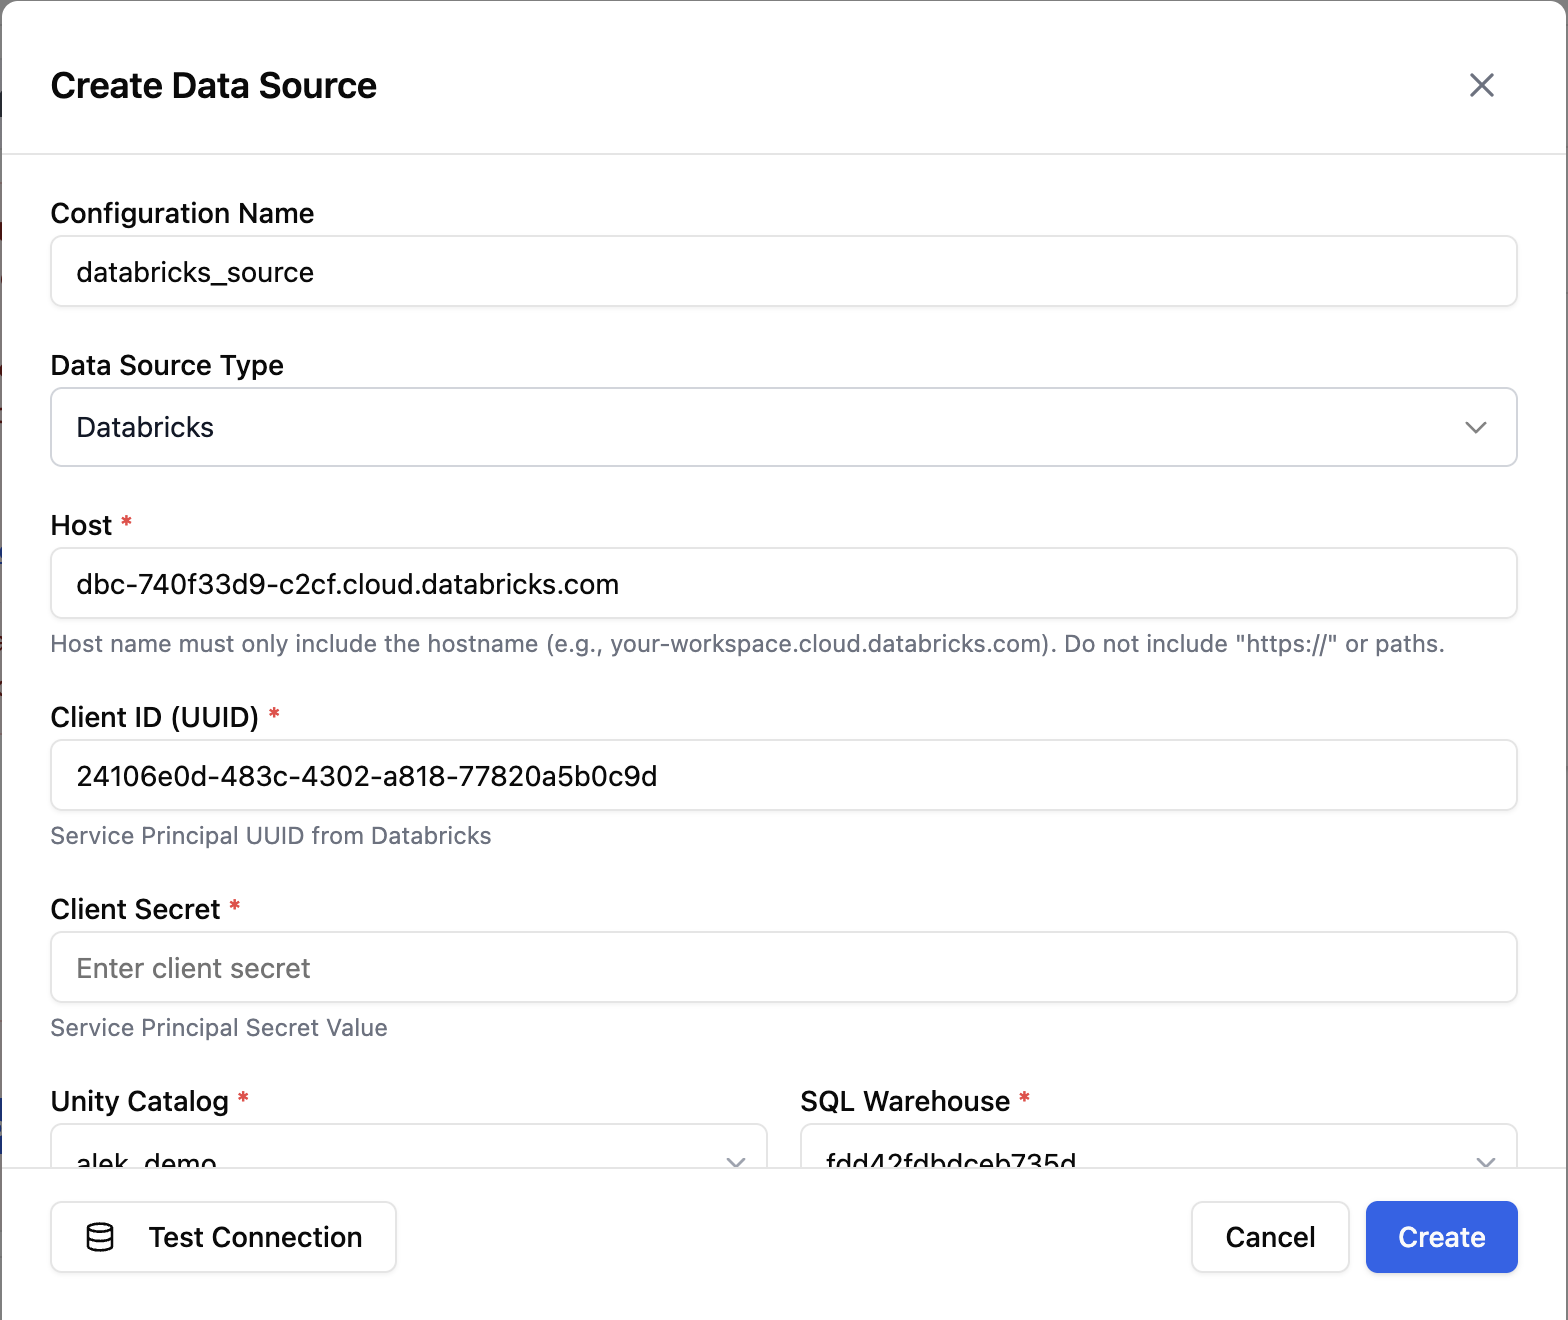This screenshot has height=1320, width=1568.
Task: Click the Service Principal UUID helper text
Action: pyautogui.click(x=270, y=836)
